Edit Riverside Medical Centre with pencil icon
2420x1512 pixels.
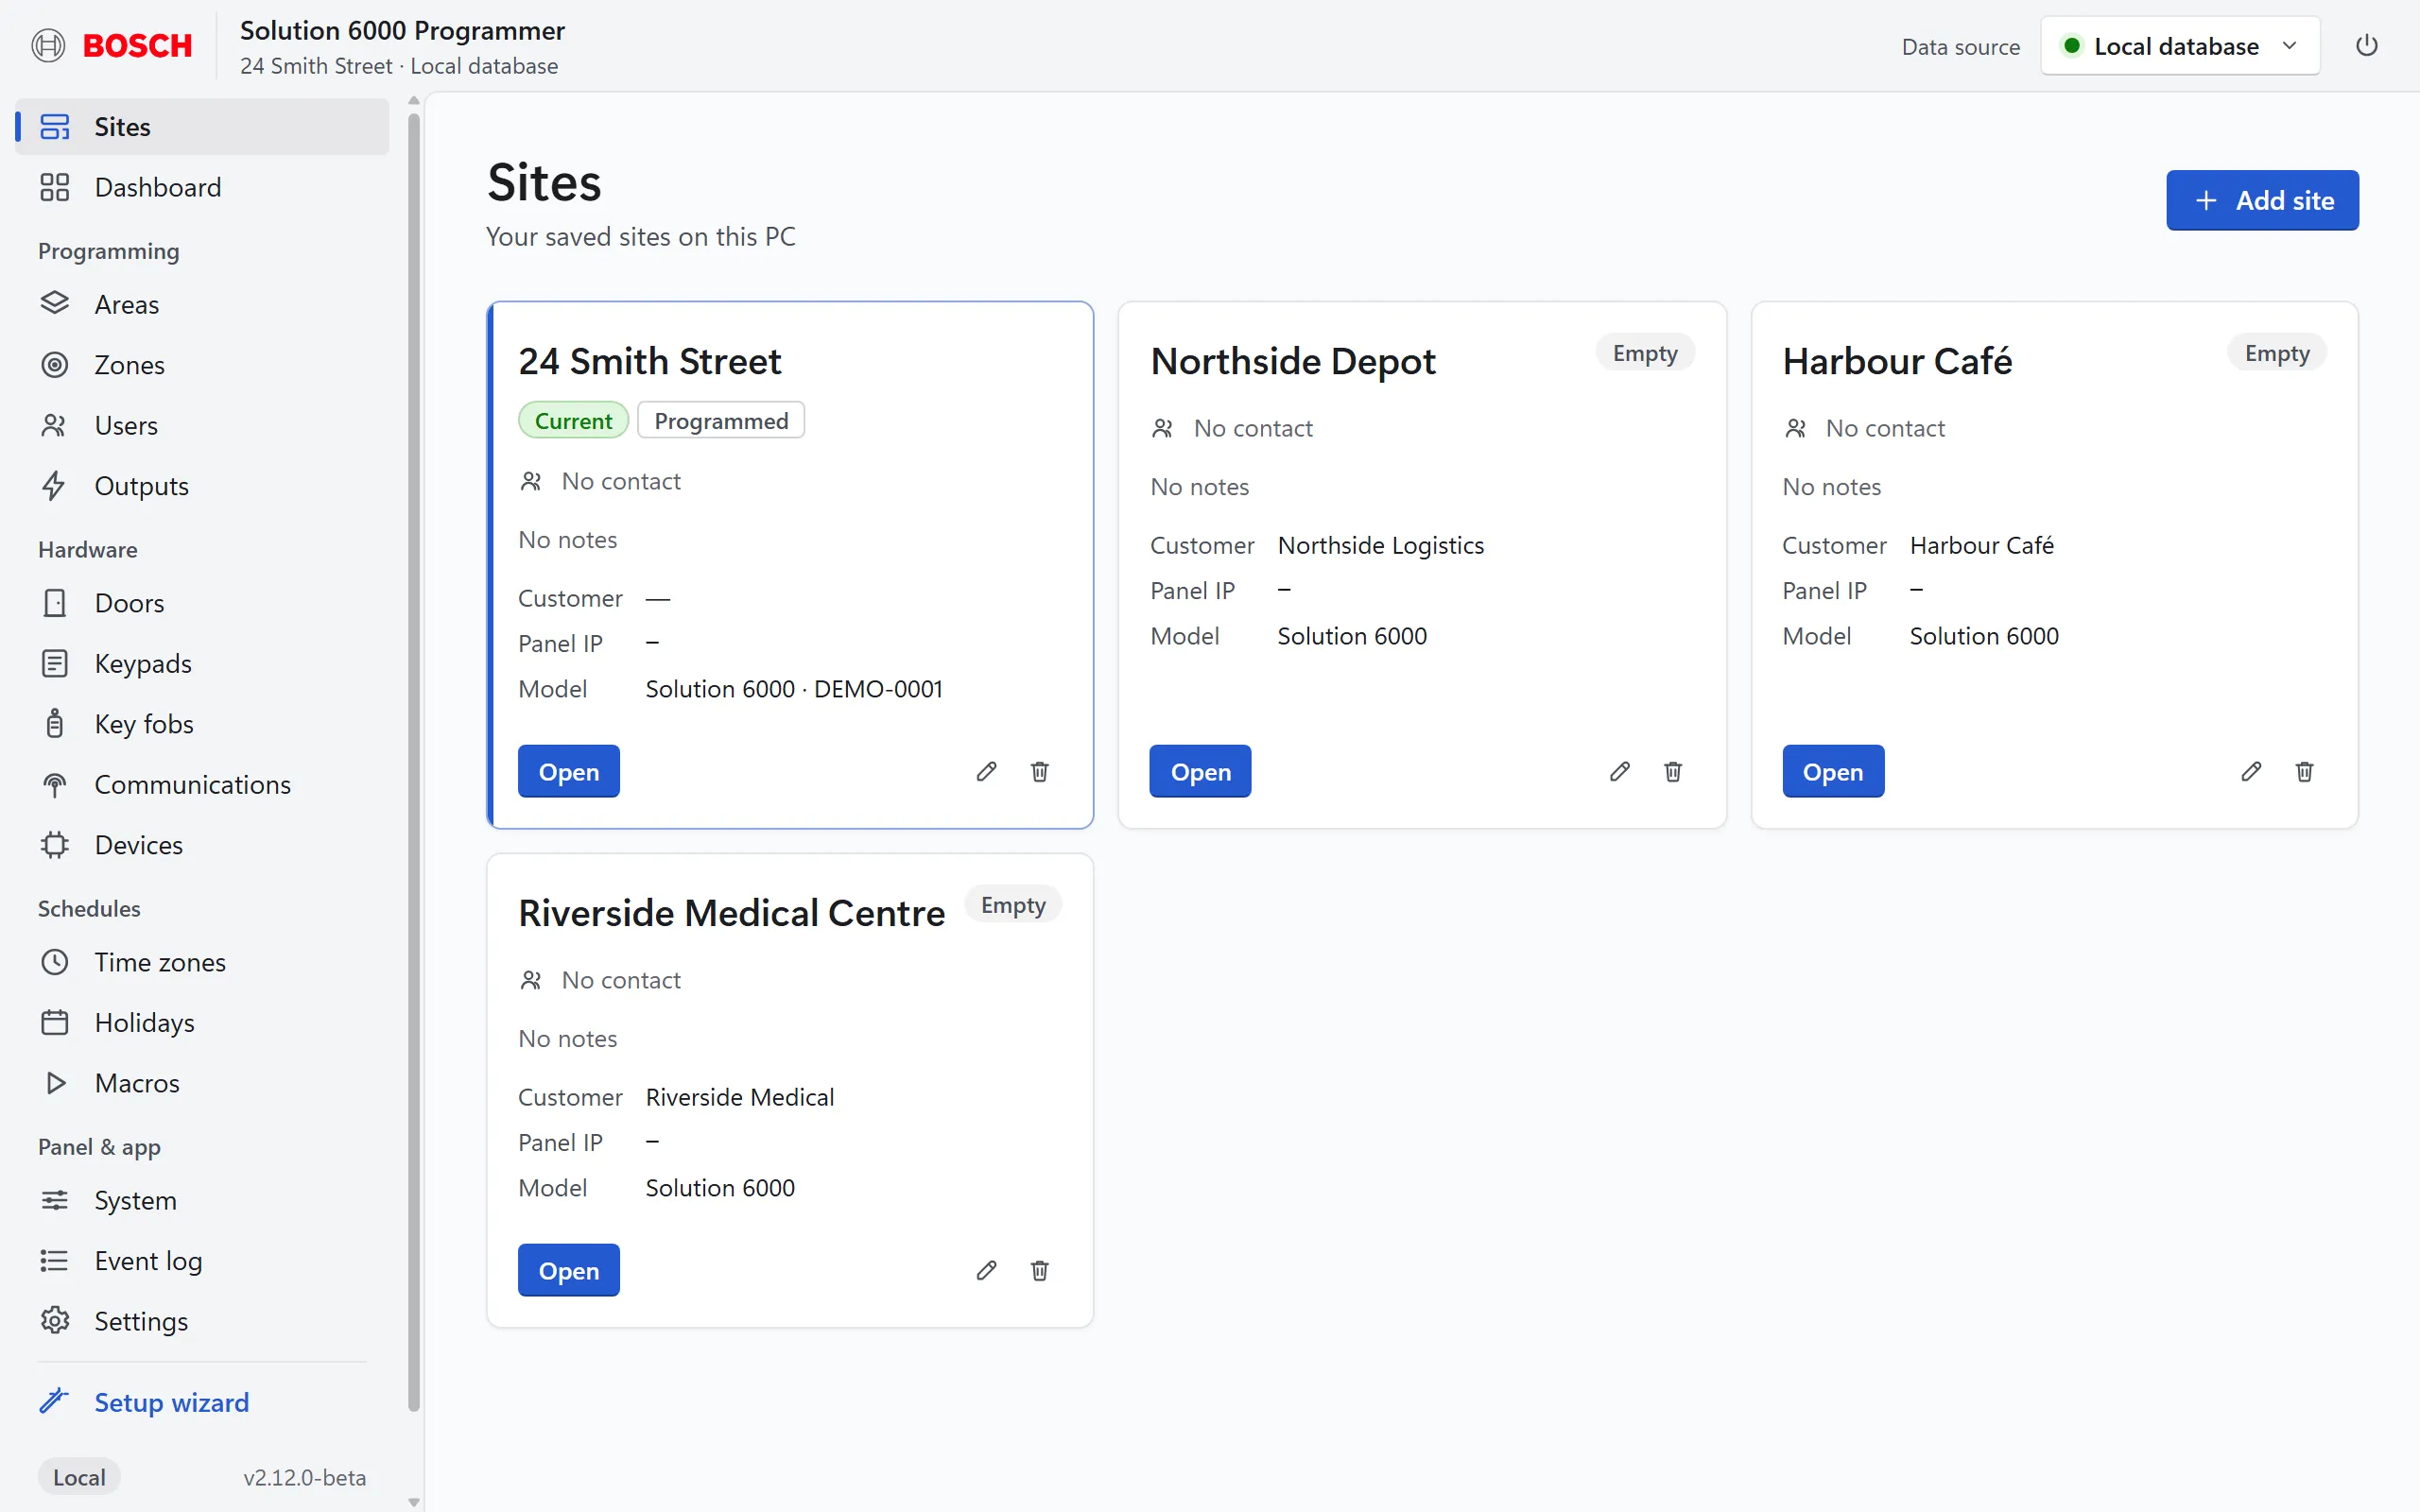[987, 1270]
